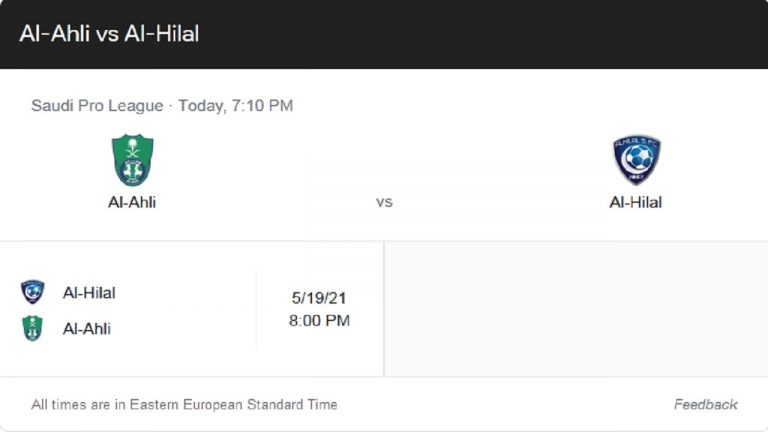
Task: Click the vertical divider in fixture card
Action: pyautogui.click(x=256, y=309)
